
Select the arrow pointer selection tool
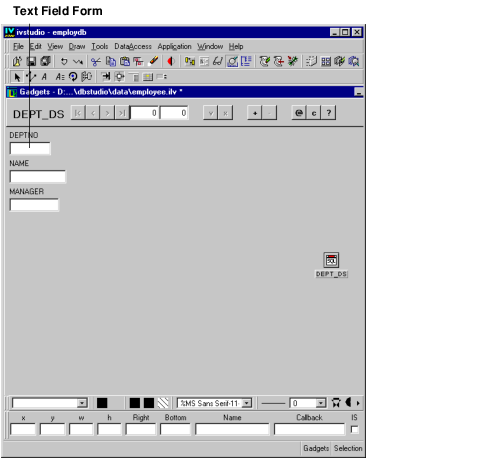pos(17,77)
